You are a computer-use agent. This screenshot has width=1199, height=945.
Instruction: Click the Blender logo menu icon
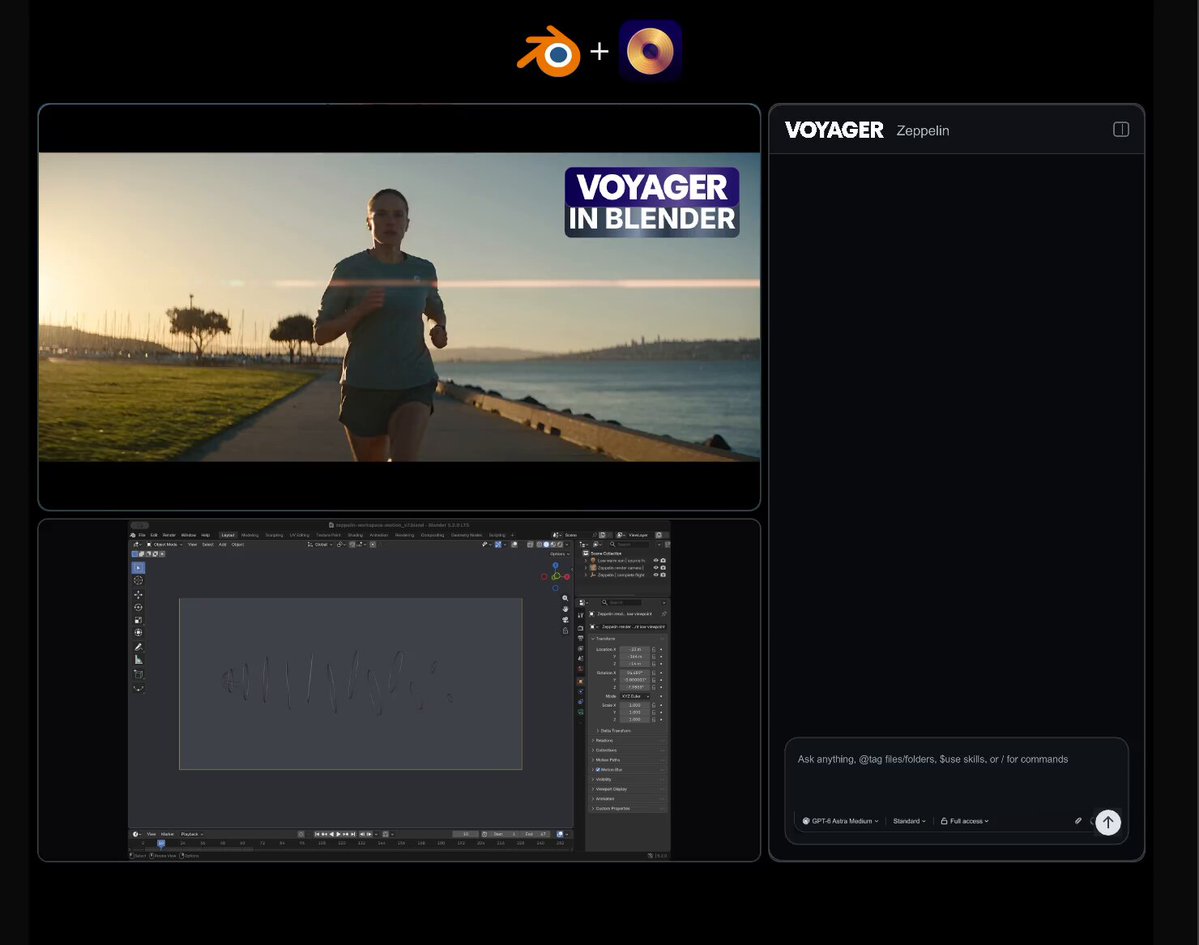coord(133,535)
